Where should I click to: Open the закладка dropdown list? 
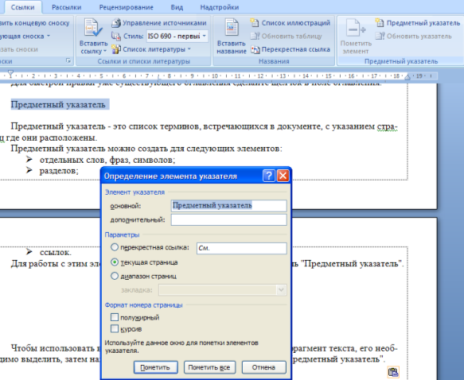coord(281,290)
